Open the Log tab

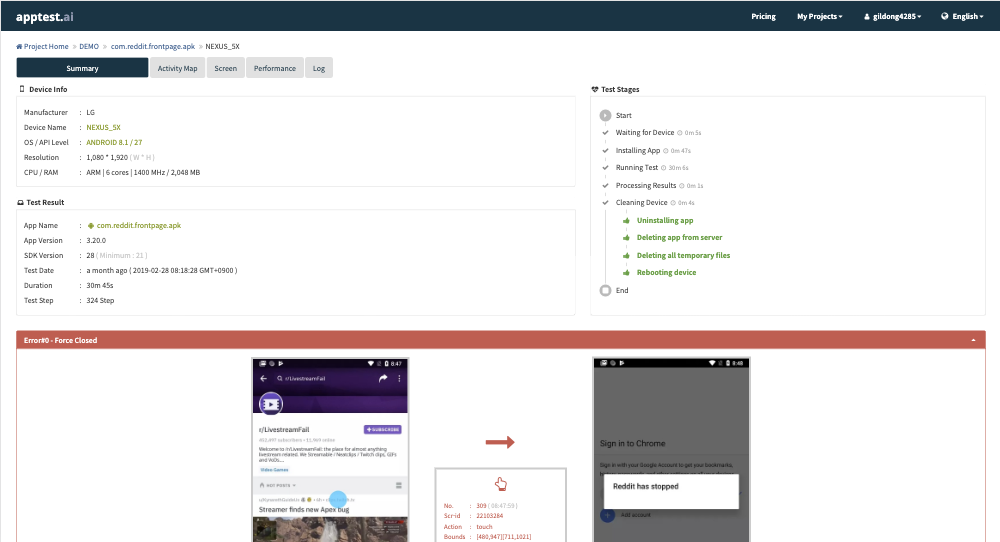pos(319,68)
